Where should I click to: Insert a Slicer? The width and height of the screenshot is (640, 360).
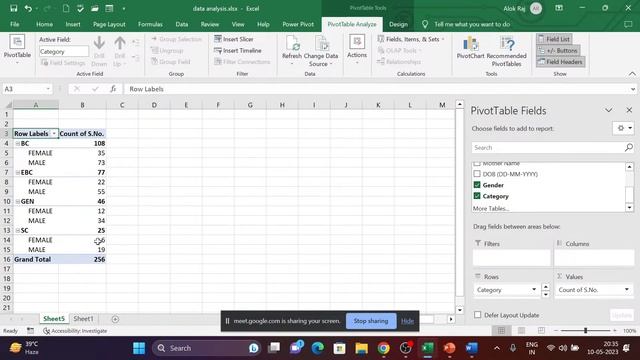[234, 39]
